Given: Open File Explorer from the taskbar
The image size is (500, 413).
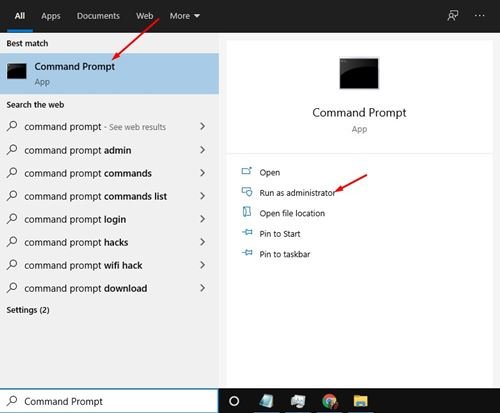Looking at the screenshot, I should click(x=360, y=401).
